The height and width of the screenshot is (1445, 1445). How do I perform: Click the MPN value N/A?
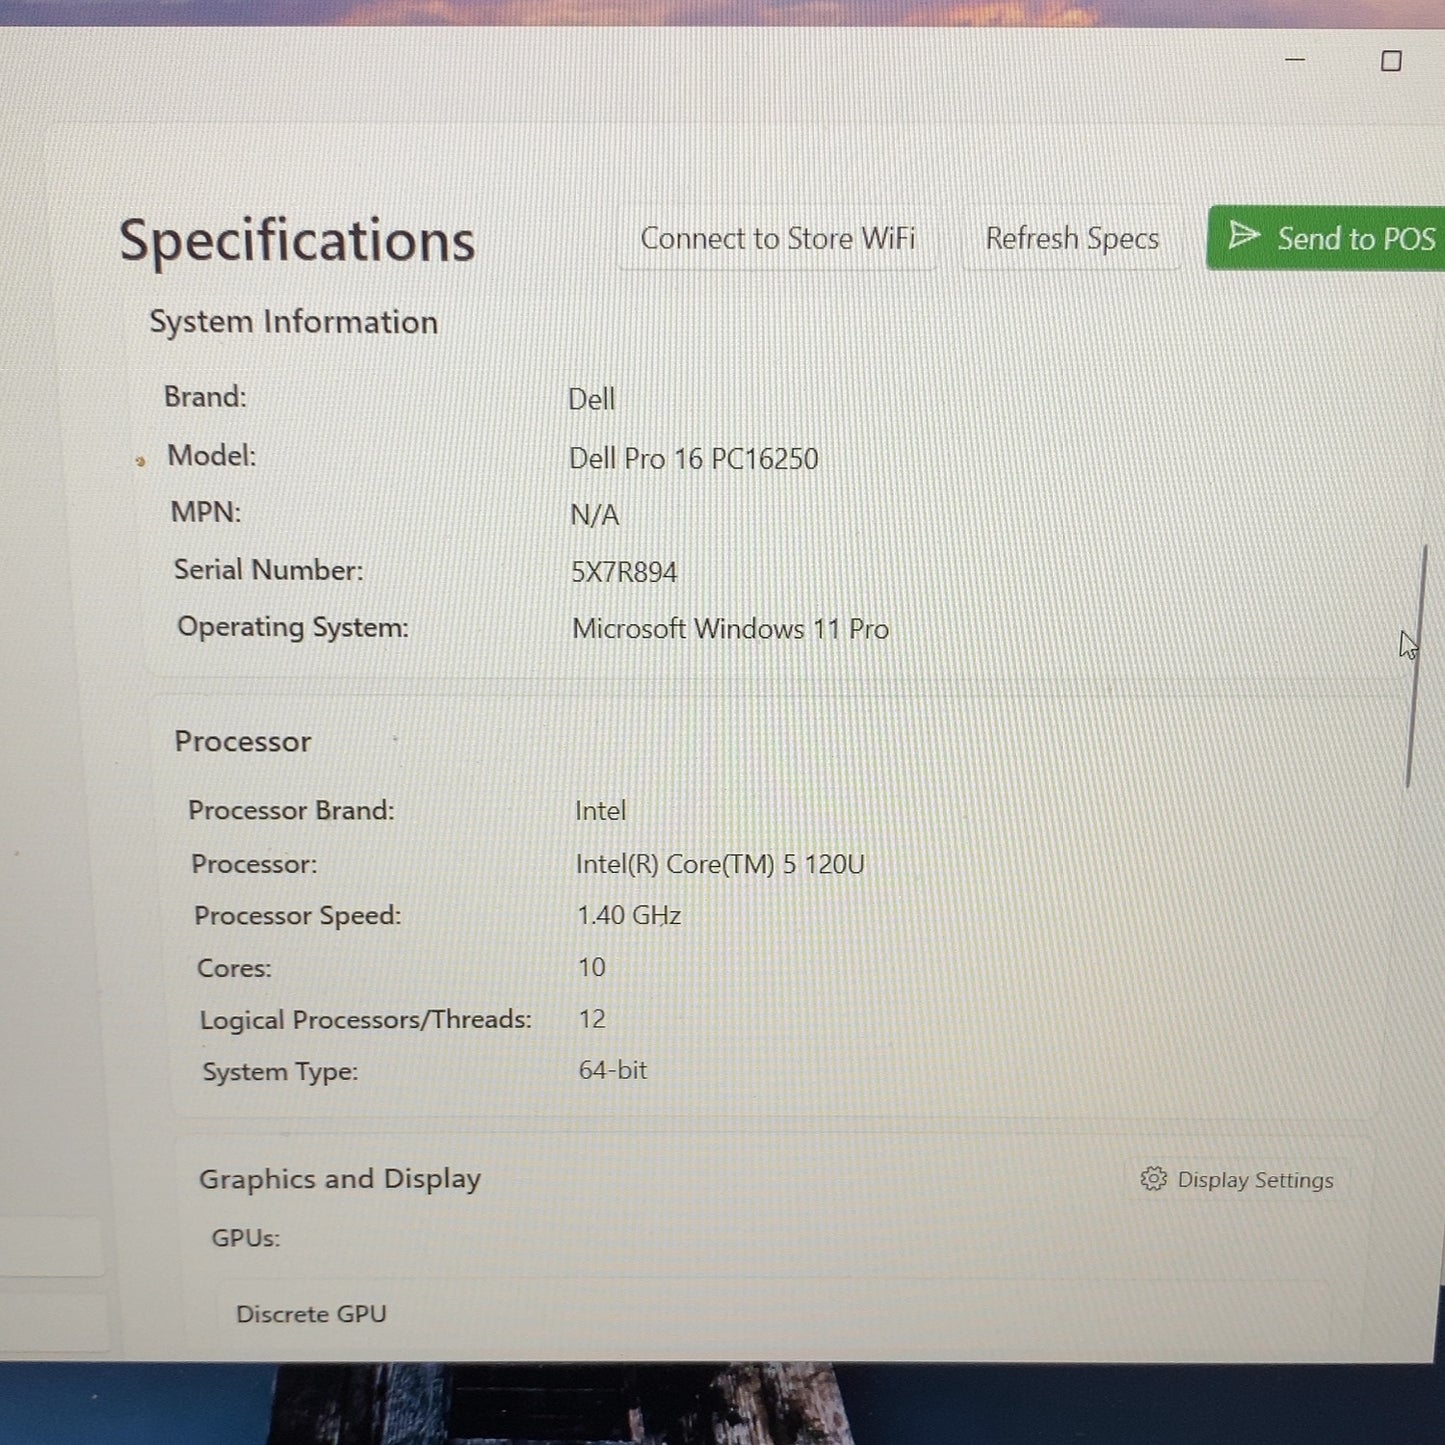tap(594, 515)
